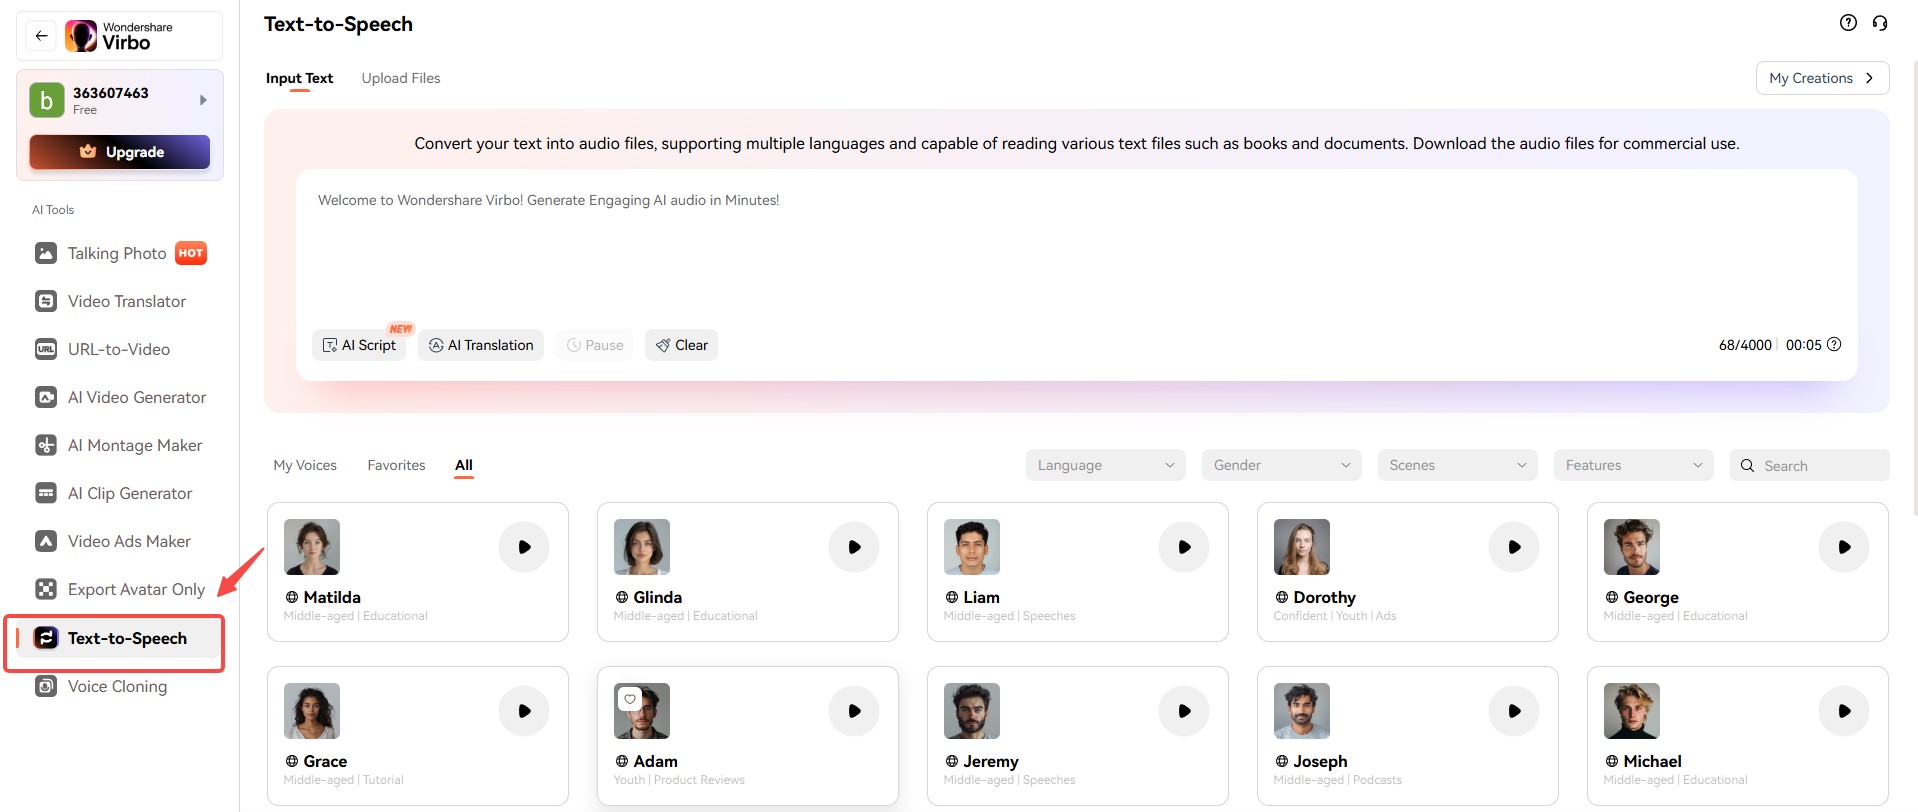Open AI Translation
This screenshot has width=1918, height=812.
point(481,345)
